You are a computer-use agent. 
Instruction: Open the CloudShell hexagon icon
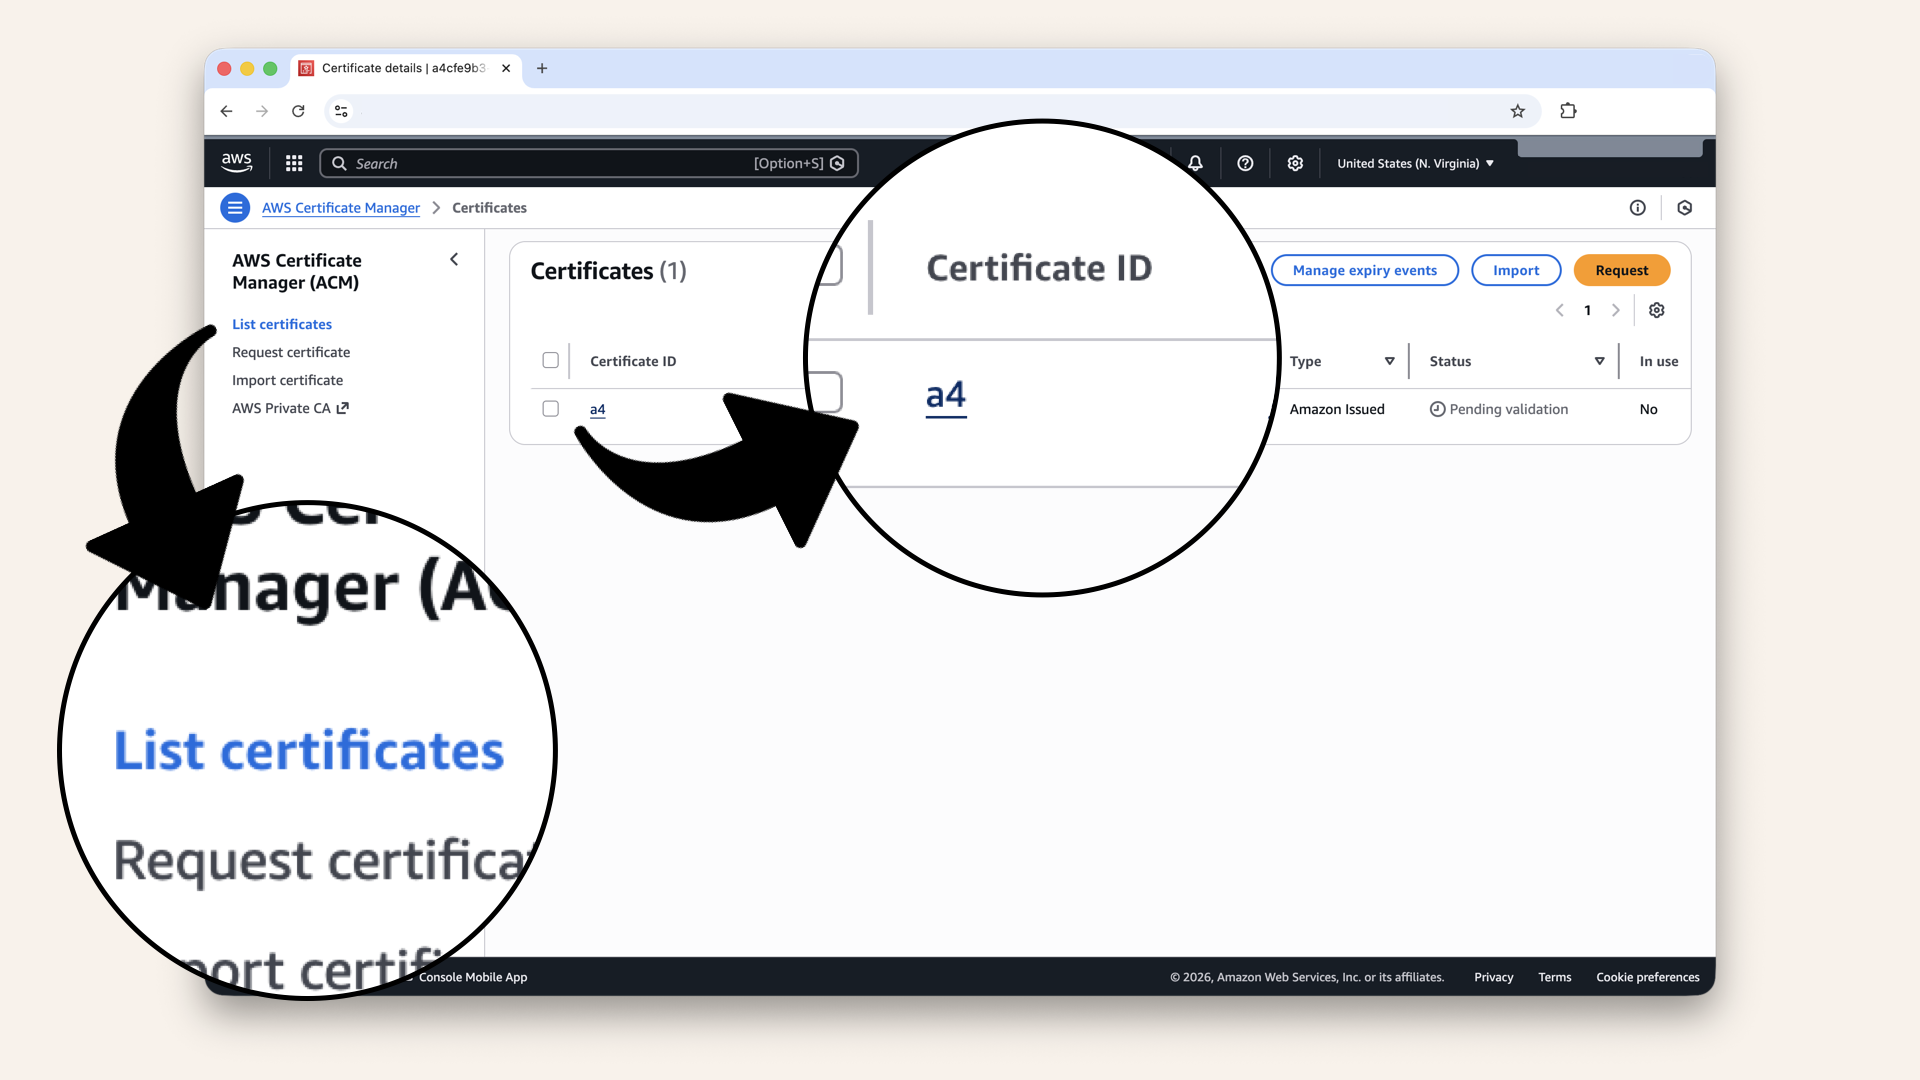pos(1685,207)
